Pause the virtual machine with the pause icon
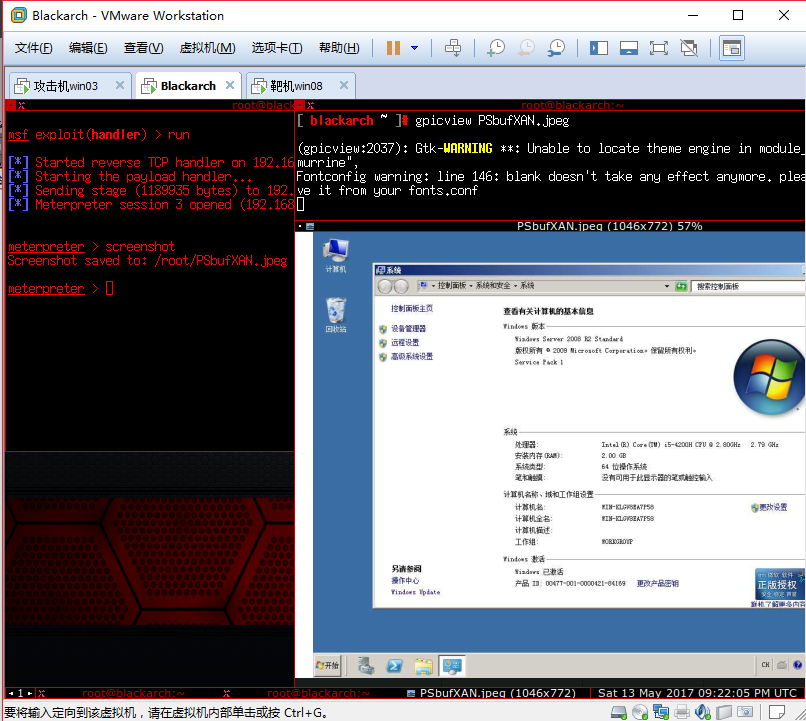Image resolution: width=806 pixels, height=721 pixels. (393, 48)
